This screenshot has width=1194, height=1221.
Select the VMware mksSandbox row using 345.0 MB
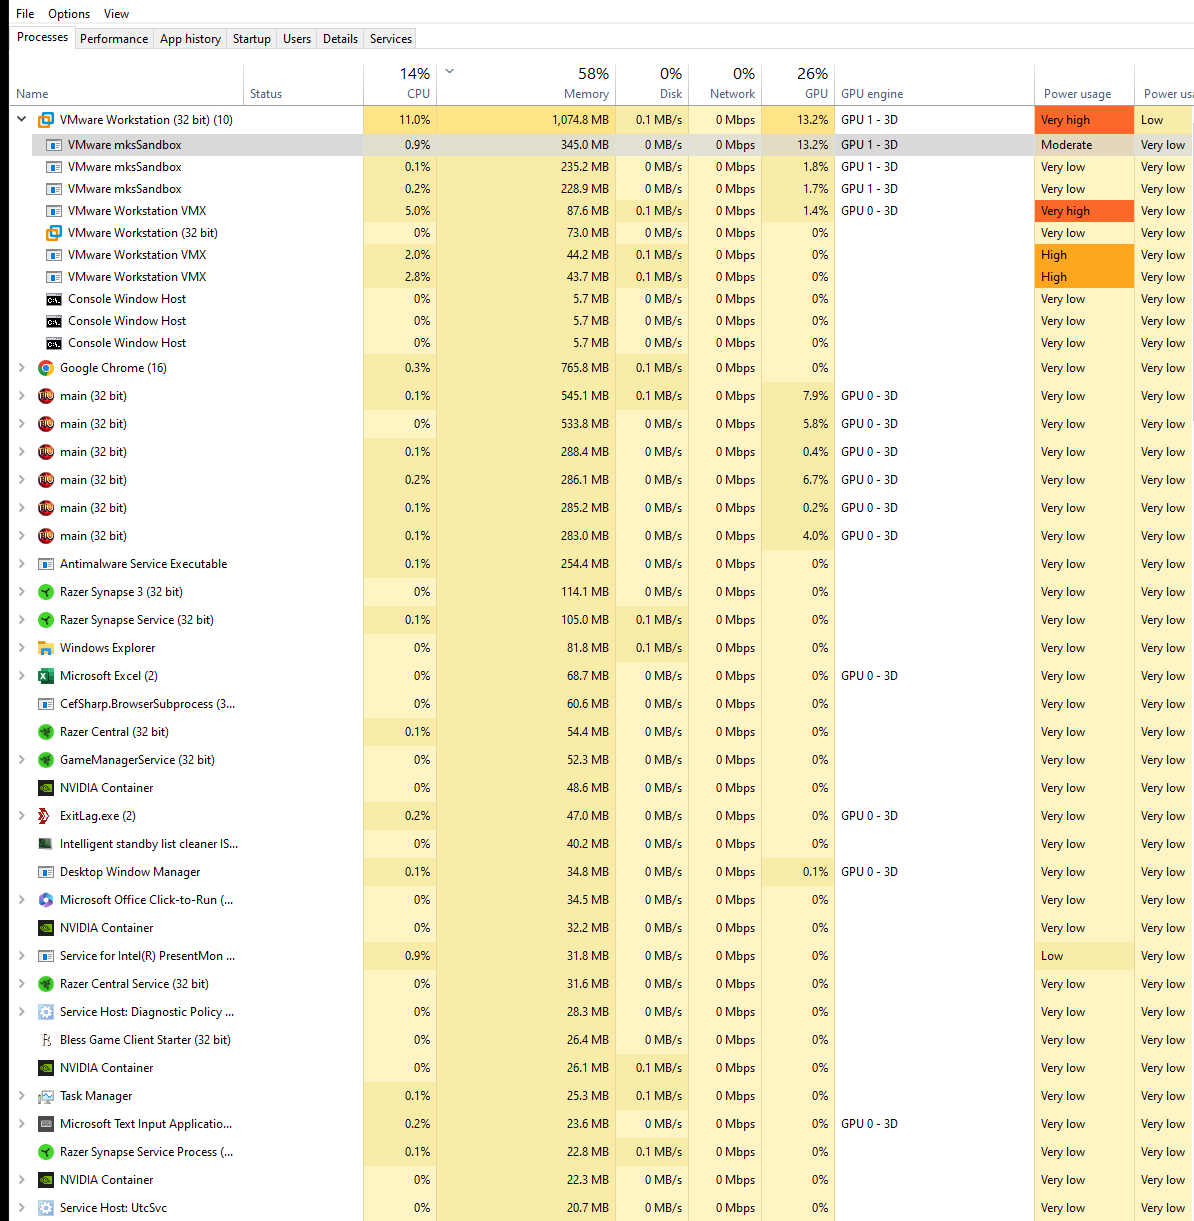coord(612,145)
